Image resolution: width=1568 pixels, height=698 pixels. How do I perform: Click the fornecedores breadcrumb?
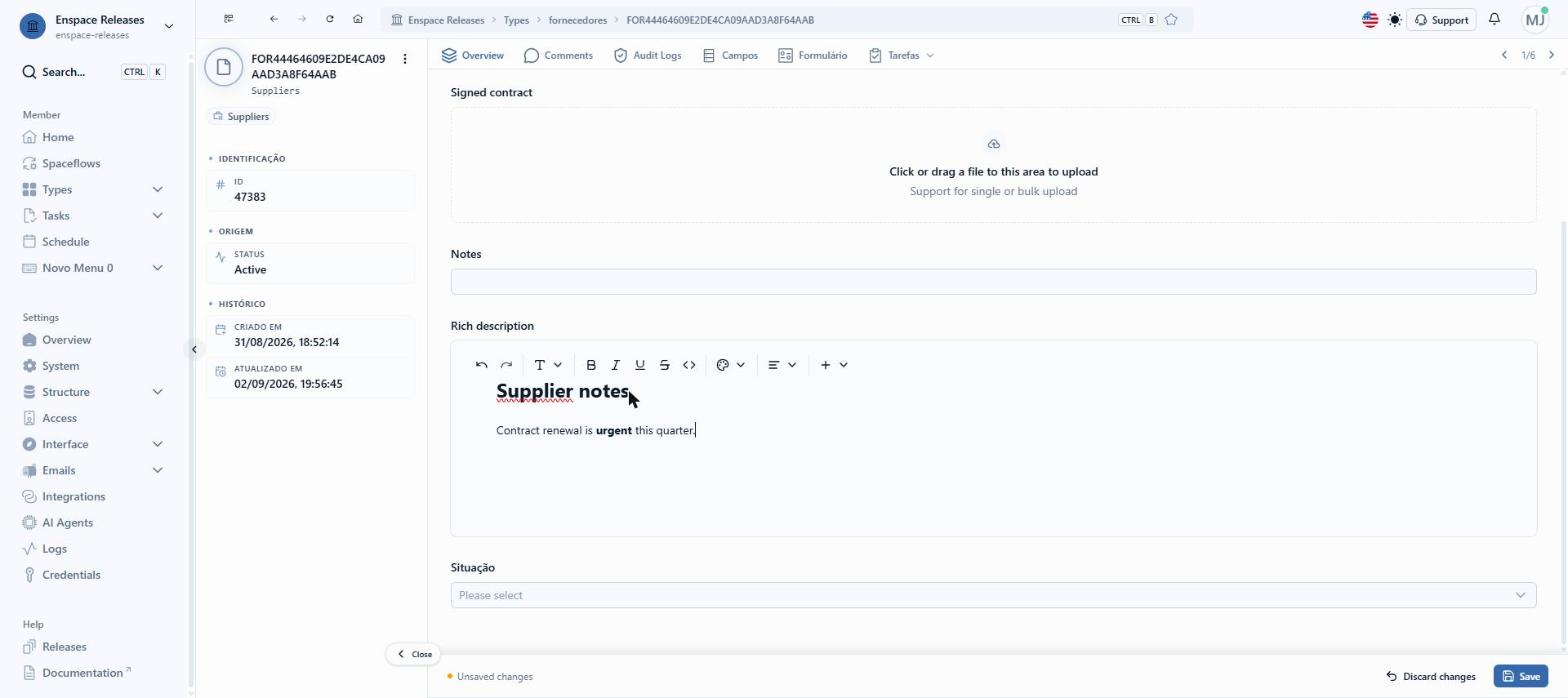tap(578, 20)
